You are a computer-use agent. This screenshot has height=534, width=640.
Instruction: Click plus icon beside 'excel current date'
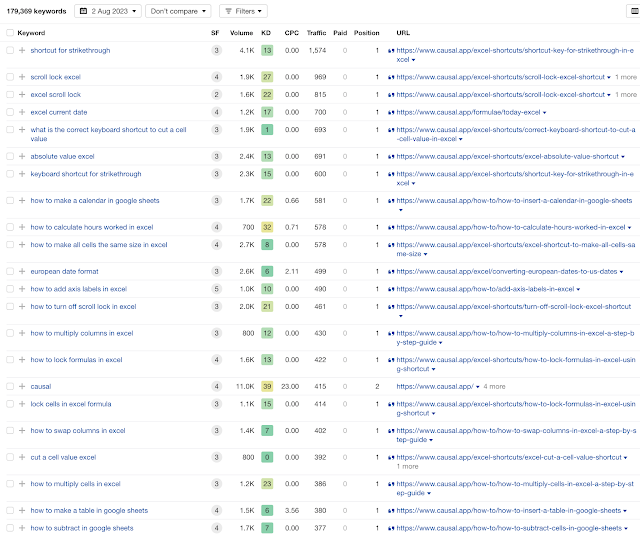(22, 112)
